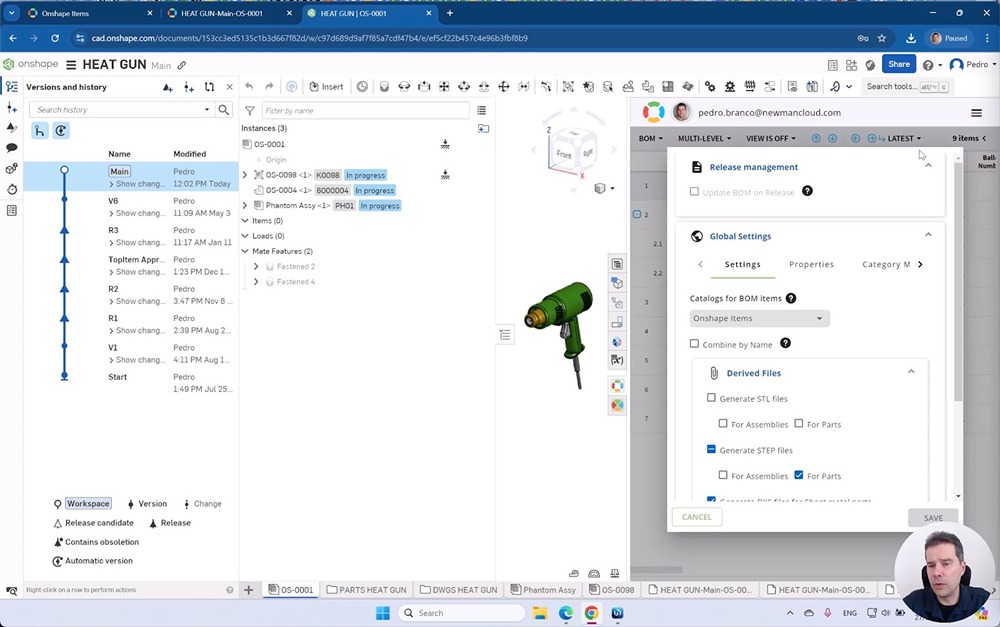Open Chrome from the Windows taskbar
The image size is (1000, 627).
[591, 613]
